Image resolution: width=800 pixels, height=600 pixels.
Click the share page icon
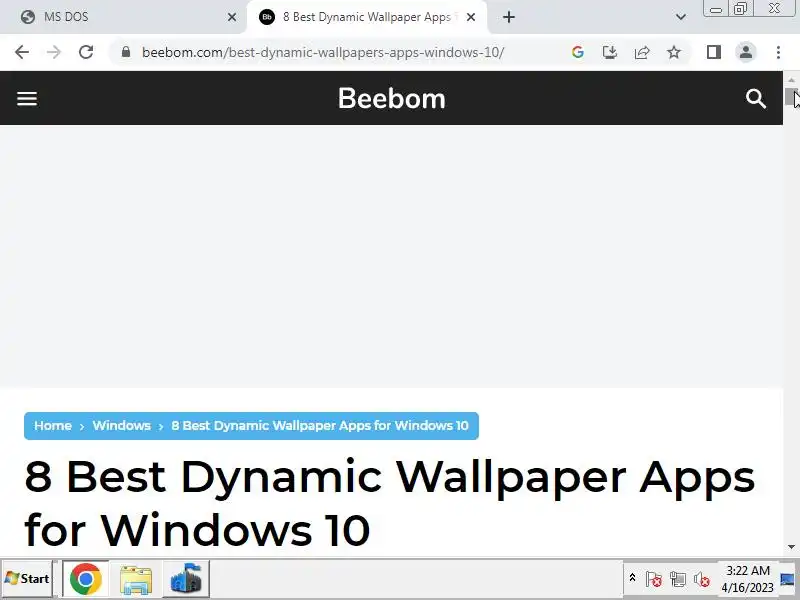pos(642,52)
